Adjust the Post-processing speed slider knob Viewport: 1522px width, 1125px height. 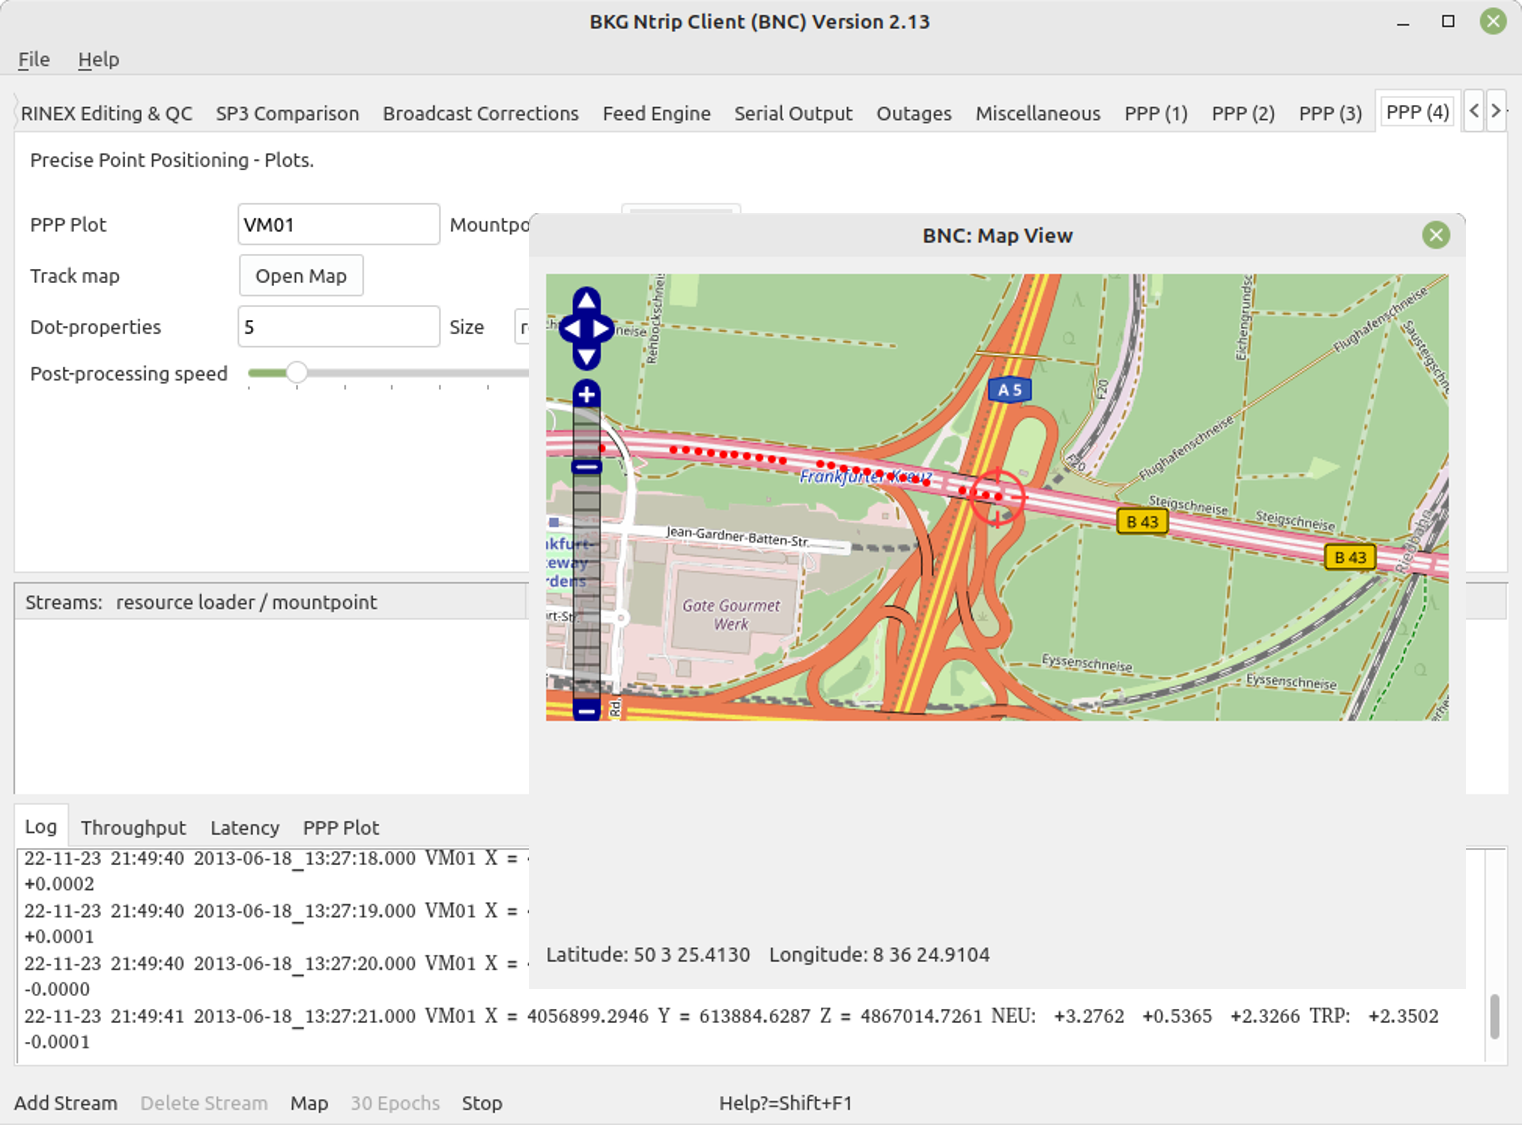[296, 373]
